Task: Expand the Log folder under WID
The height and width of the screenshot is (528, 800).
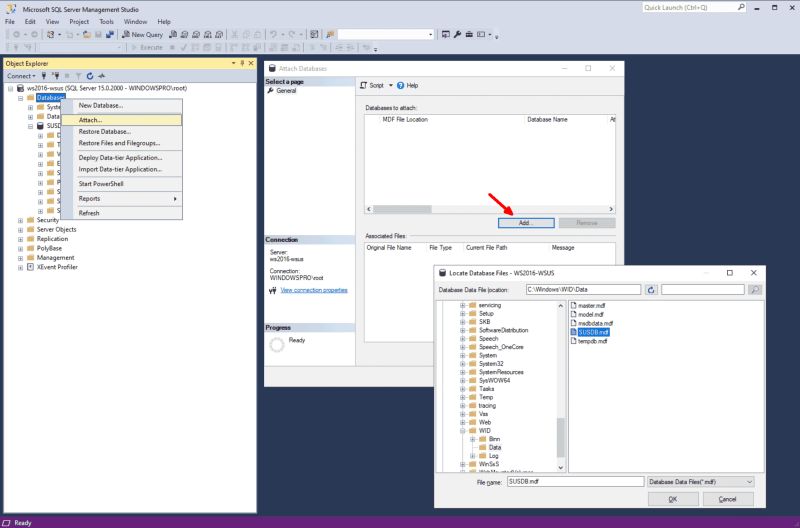Action: click(472, 456)
